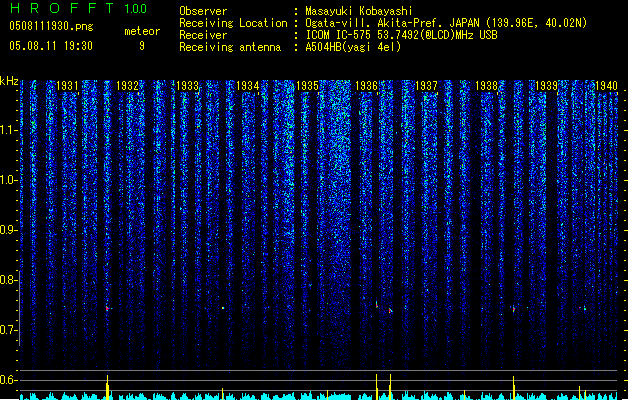
Task: Click the 'Receiving Location' label
Action: 233,23
